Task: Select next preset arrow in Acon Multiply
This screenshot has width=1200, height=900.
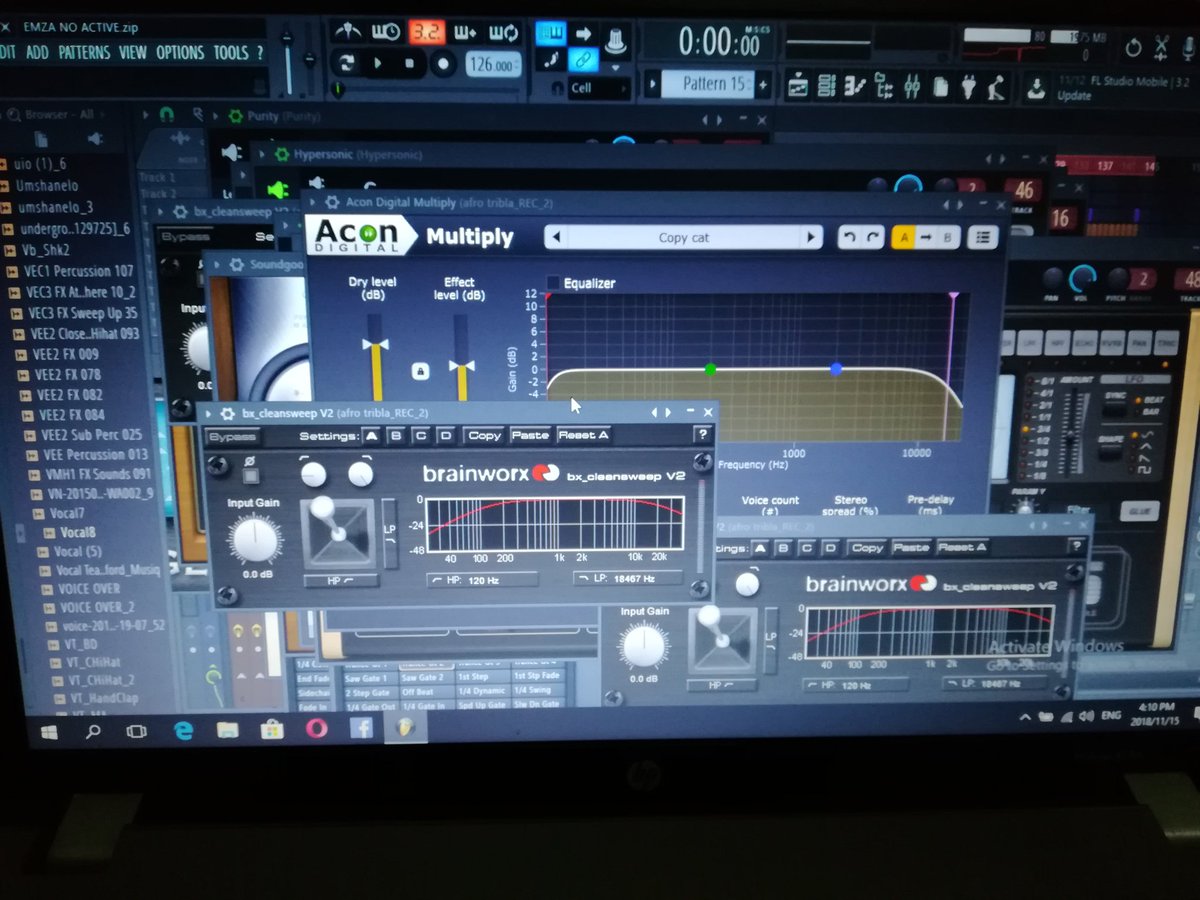Action: pos(813,238)
